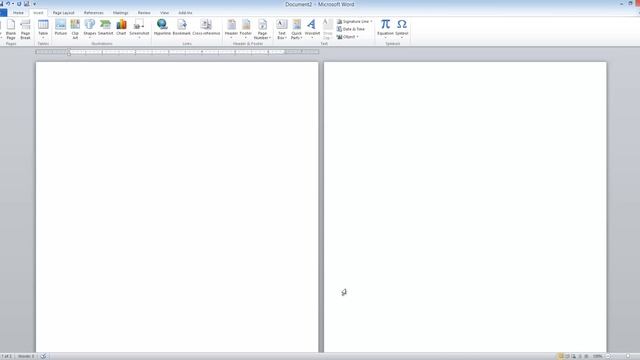Insert an Equation with the pi icon
The height and width of the screenshot is (360, 640).
(x=385, y=29)
